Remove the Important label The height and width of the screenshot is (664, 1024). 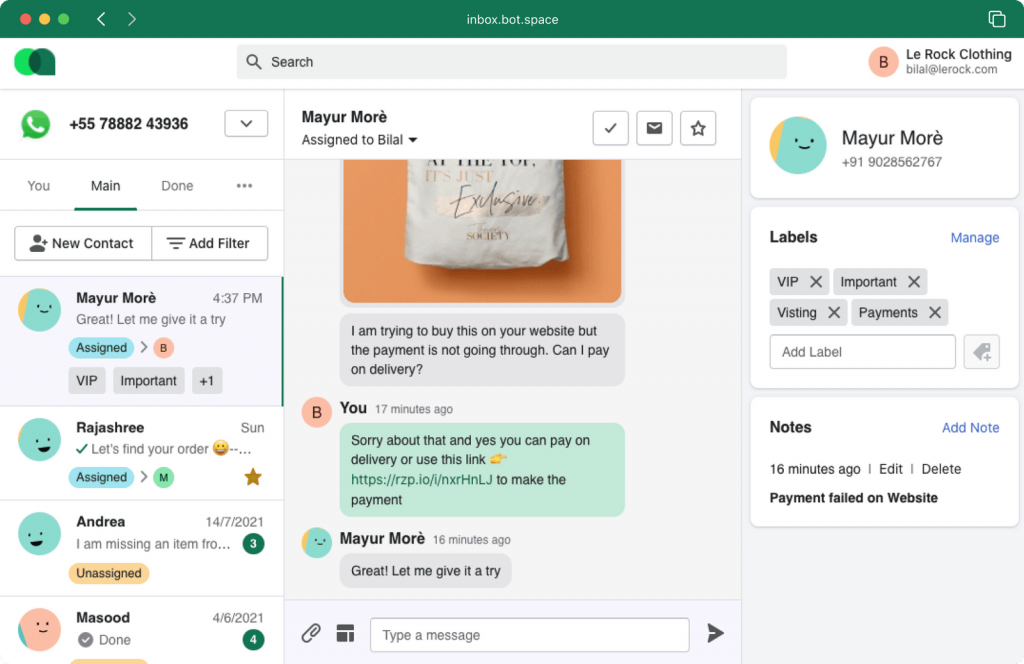click(914, 282)
